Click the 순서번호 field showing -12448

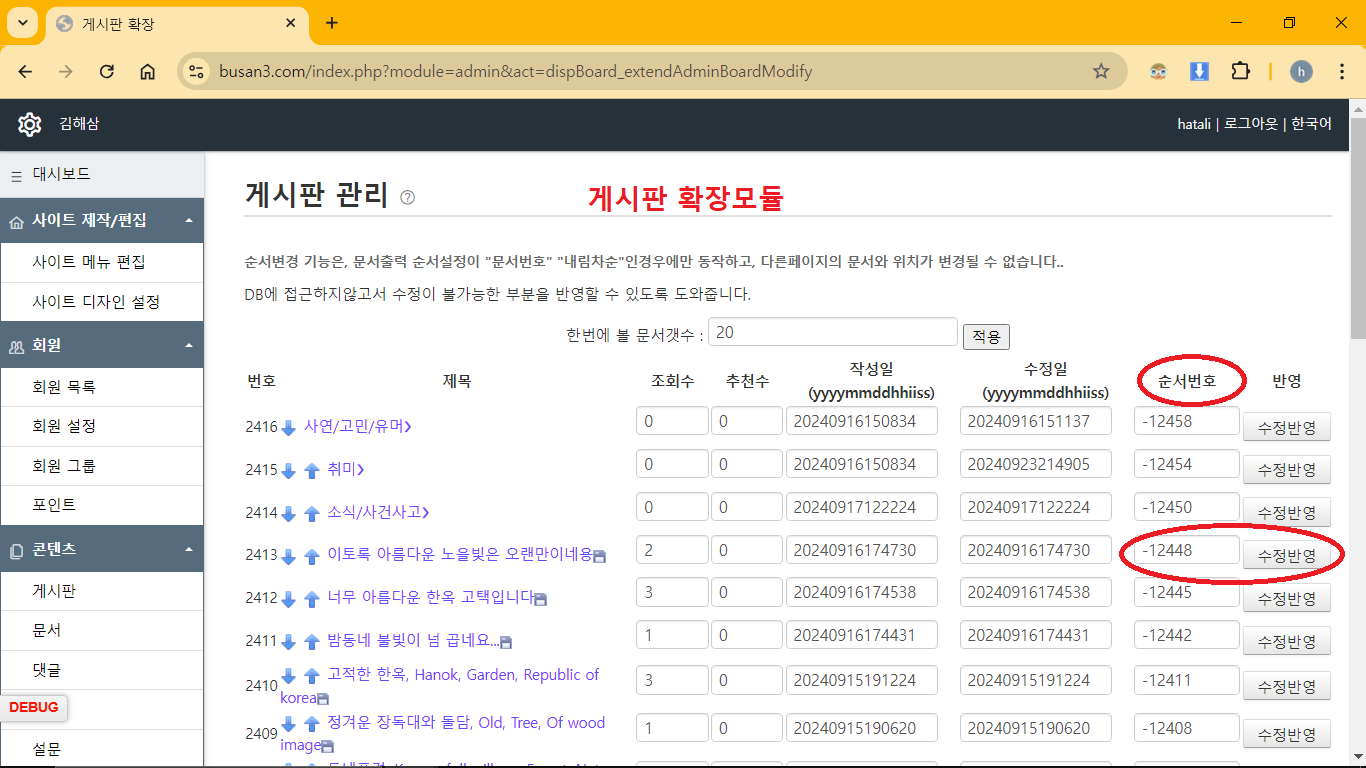pyautogui.click(x=1187, y=550)
